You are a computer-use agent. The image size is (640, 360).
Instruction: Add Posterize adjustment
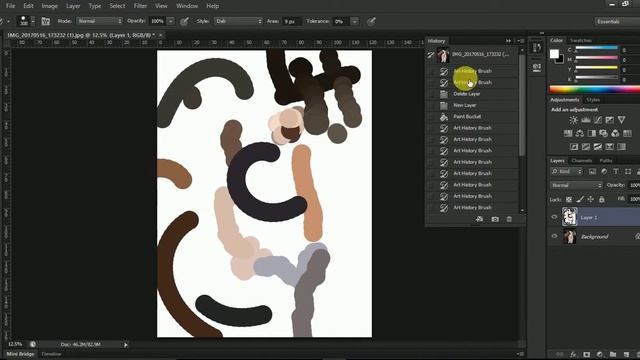(586, 147)
